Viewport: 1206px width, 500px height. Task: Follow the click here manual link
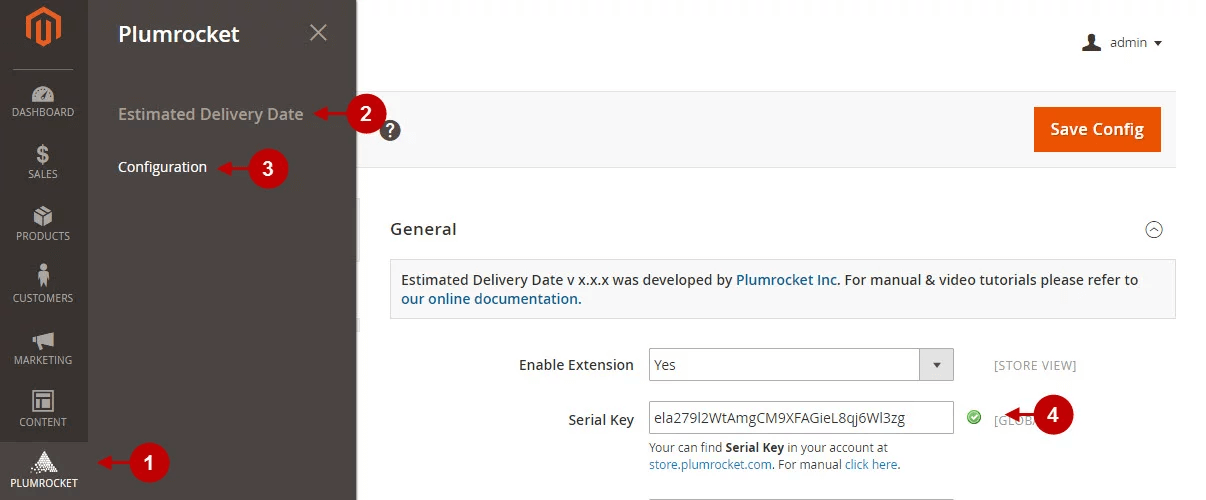click(870, 465)
